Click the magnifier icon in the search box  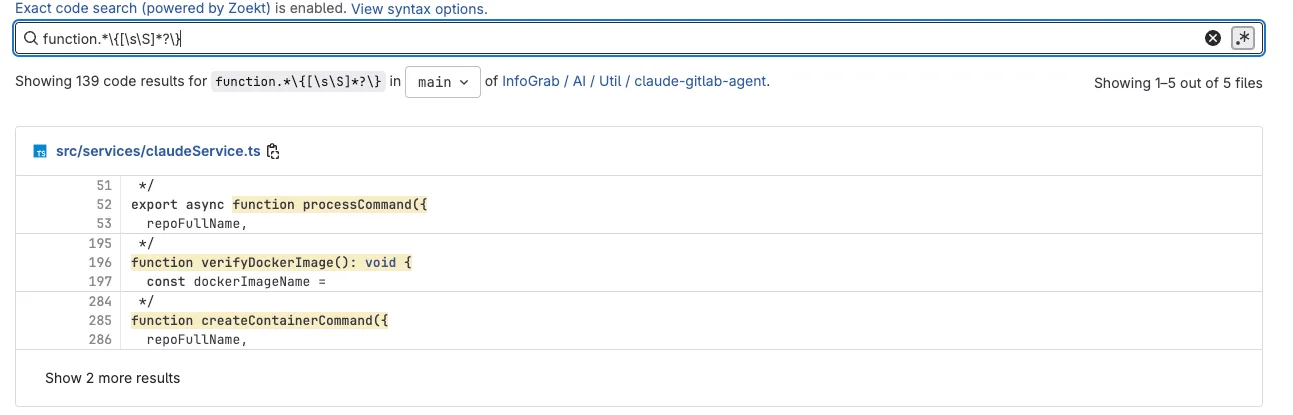[30, 39]
